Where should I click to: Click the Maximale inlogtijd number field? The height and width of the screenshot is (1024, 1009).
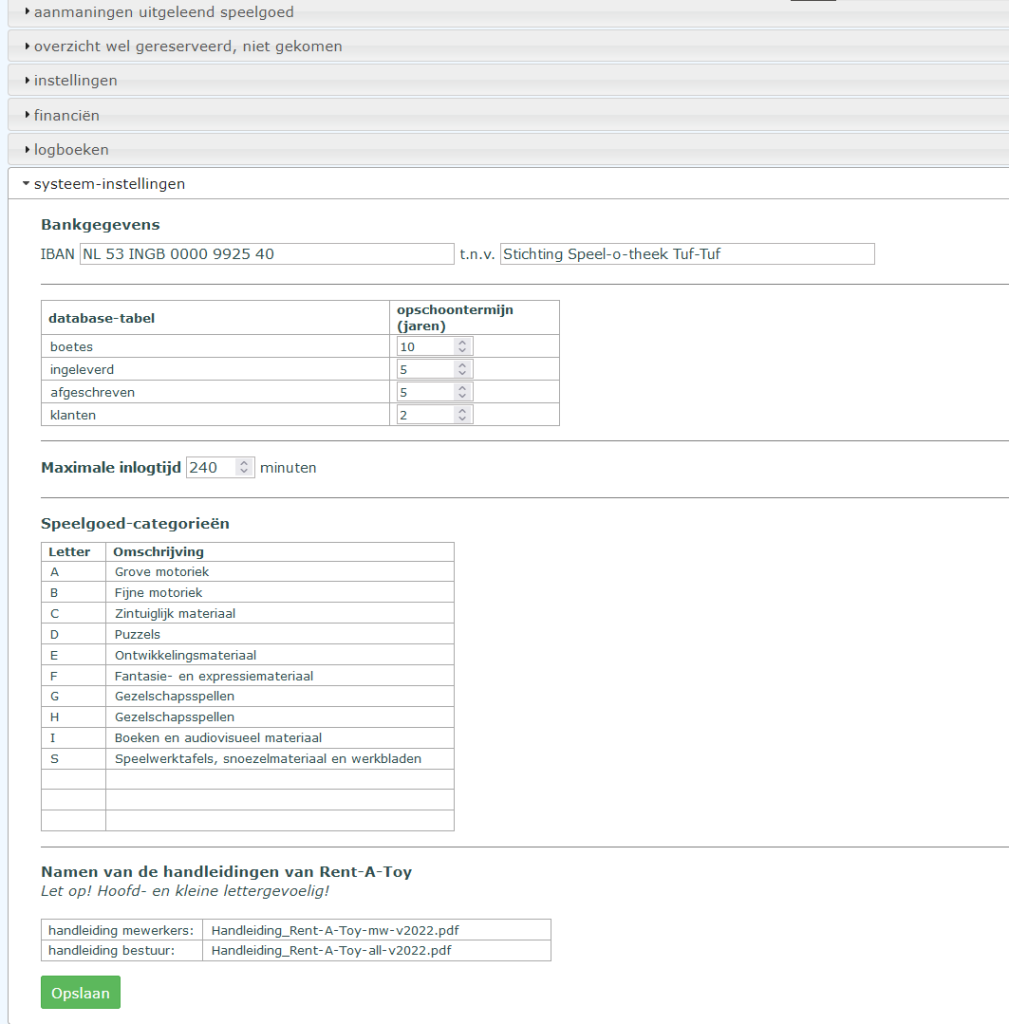tap(220, 468)
